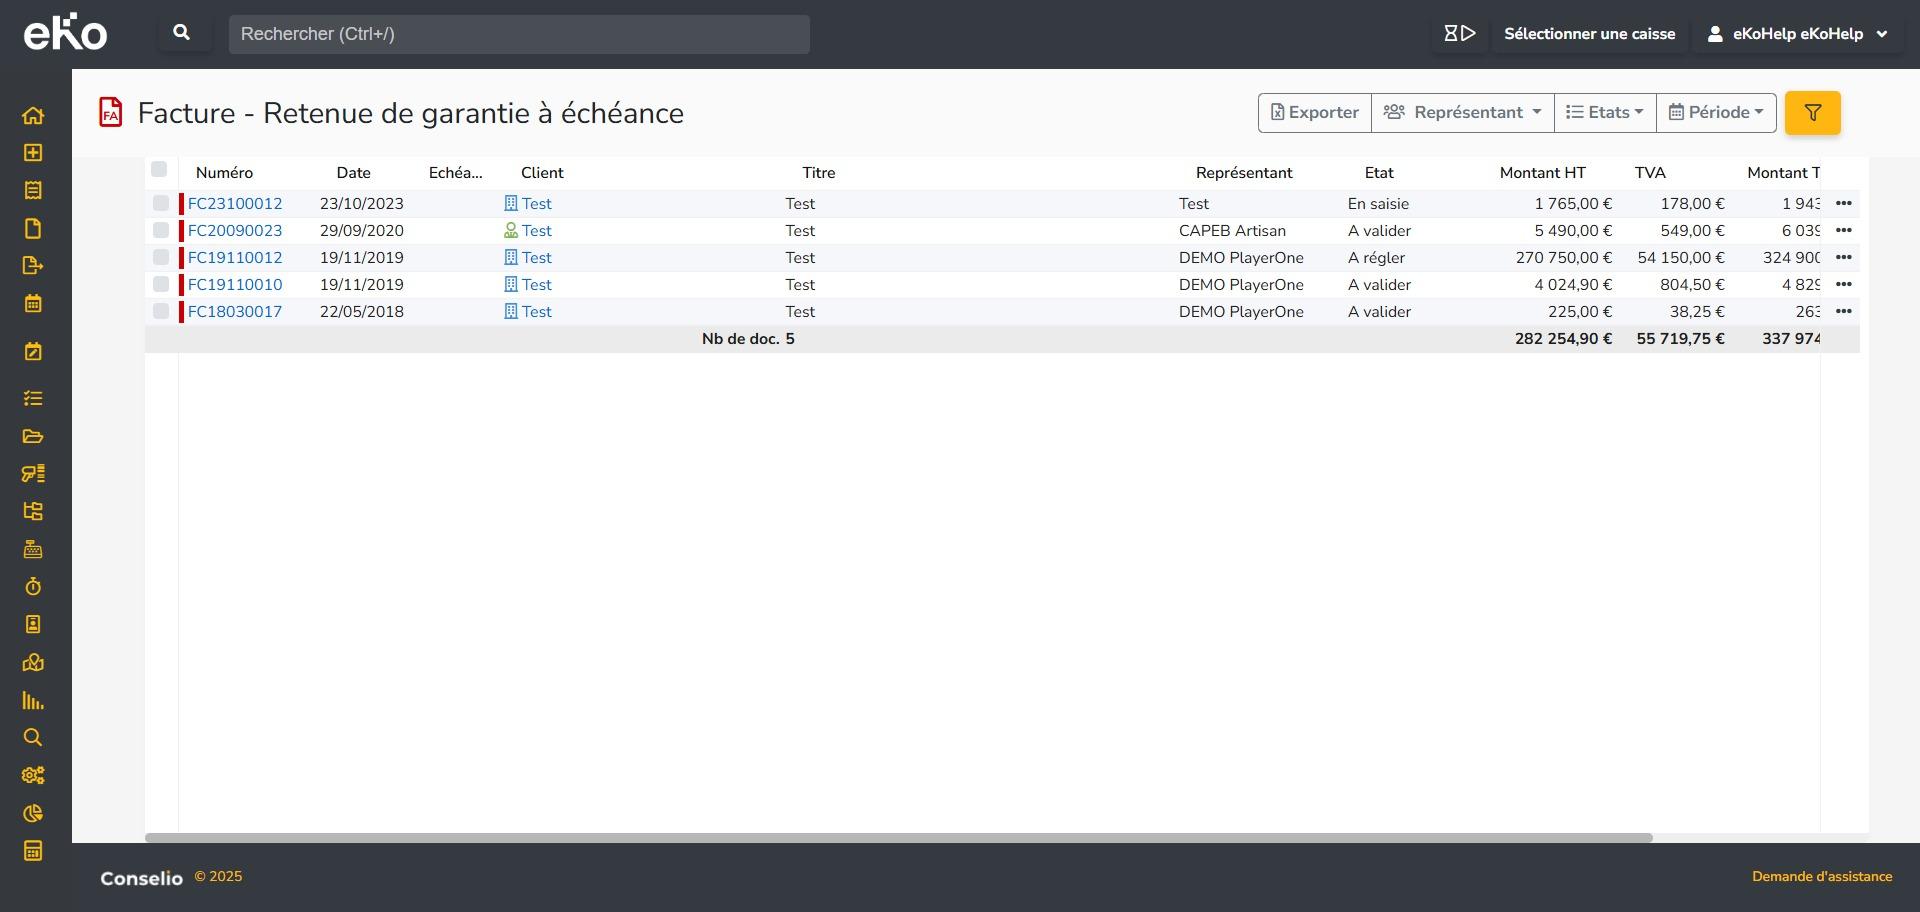
Task: Click the magnifier button beside search field
Action: pyautogui.click(x=182, y=34)
